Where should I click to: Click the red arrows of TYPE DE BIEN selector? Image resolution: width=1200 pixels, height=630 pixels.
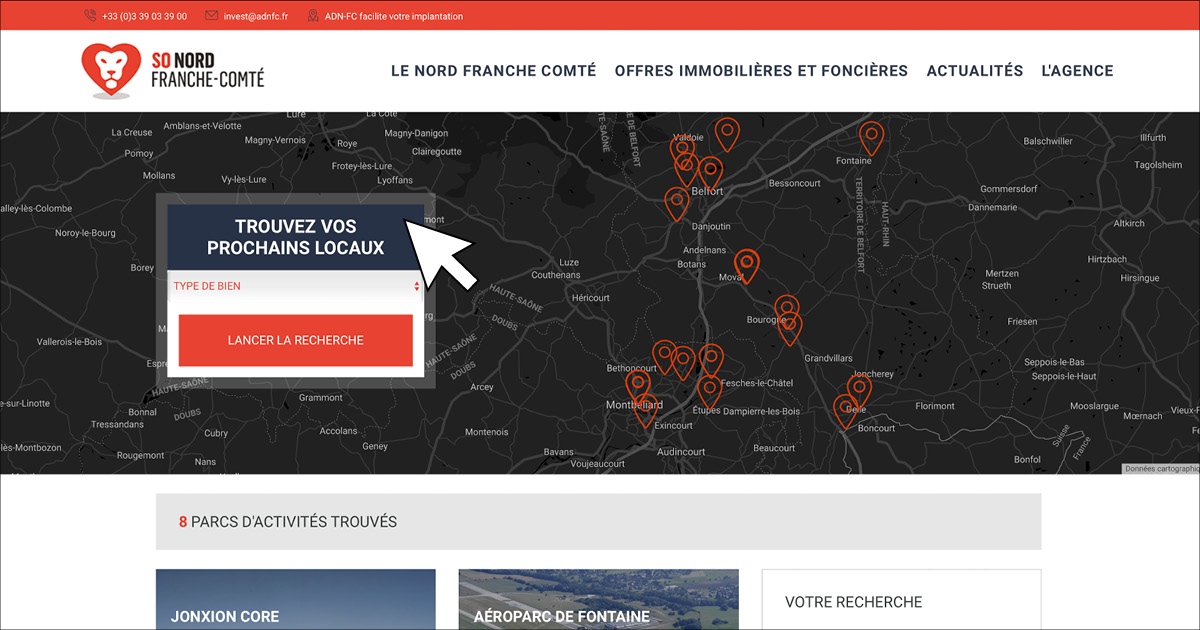point(417,286)
